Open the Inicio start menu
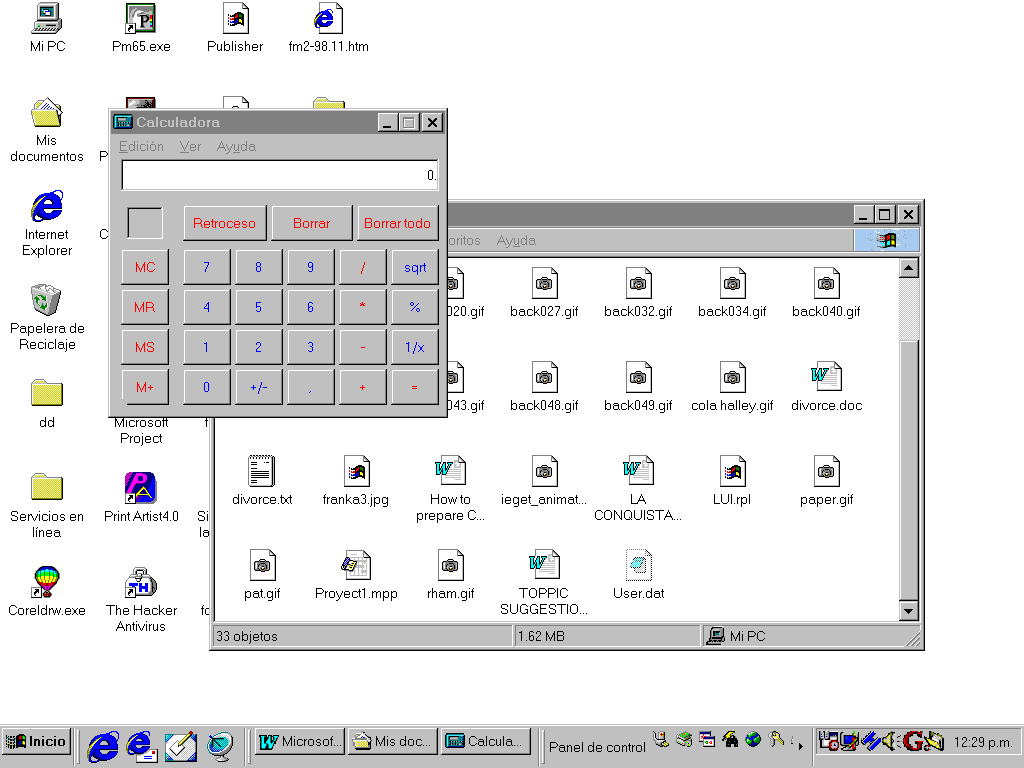 pos(36,741)
